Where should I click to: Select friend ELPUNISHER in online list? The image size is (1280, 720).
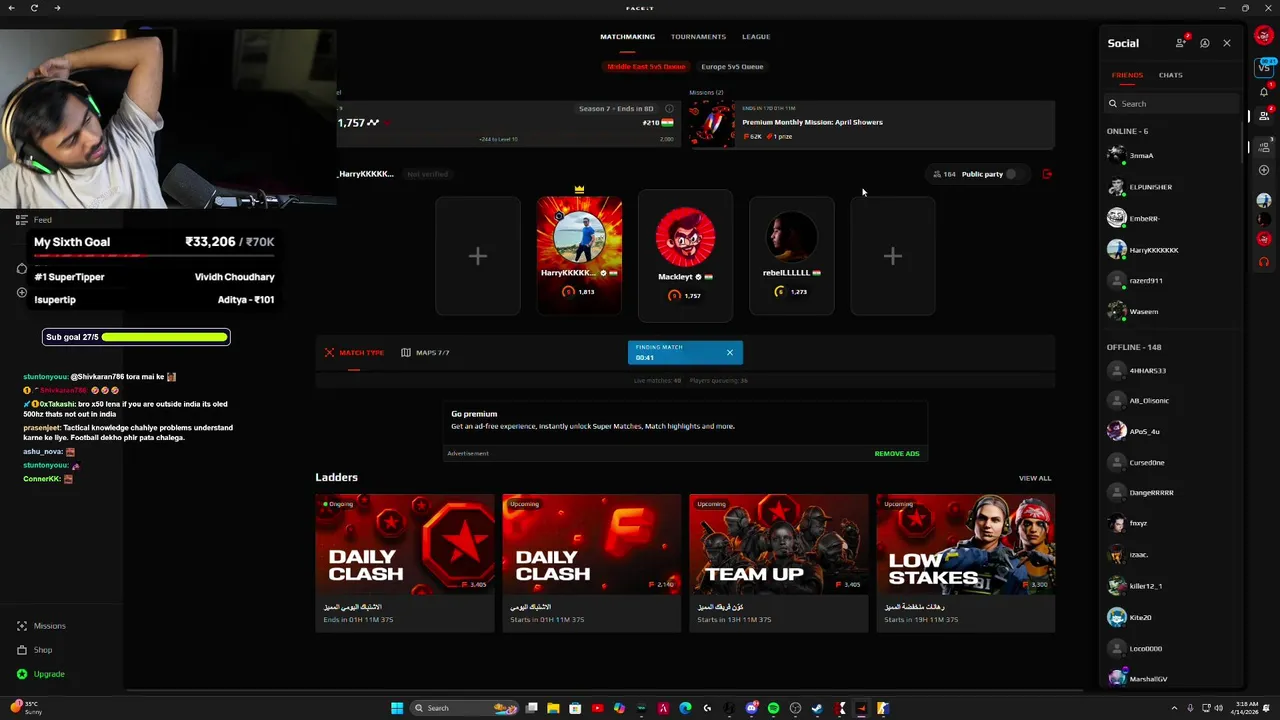tap(1172, 187)
